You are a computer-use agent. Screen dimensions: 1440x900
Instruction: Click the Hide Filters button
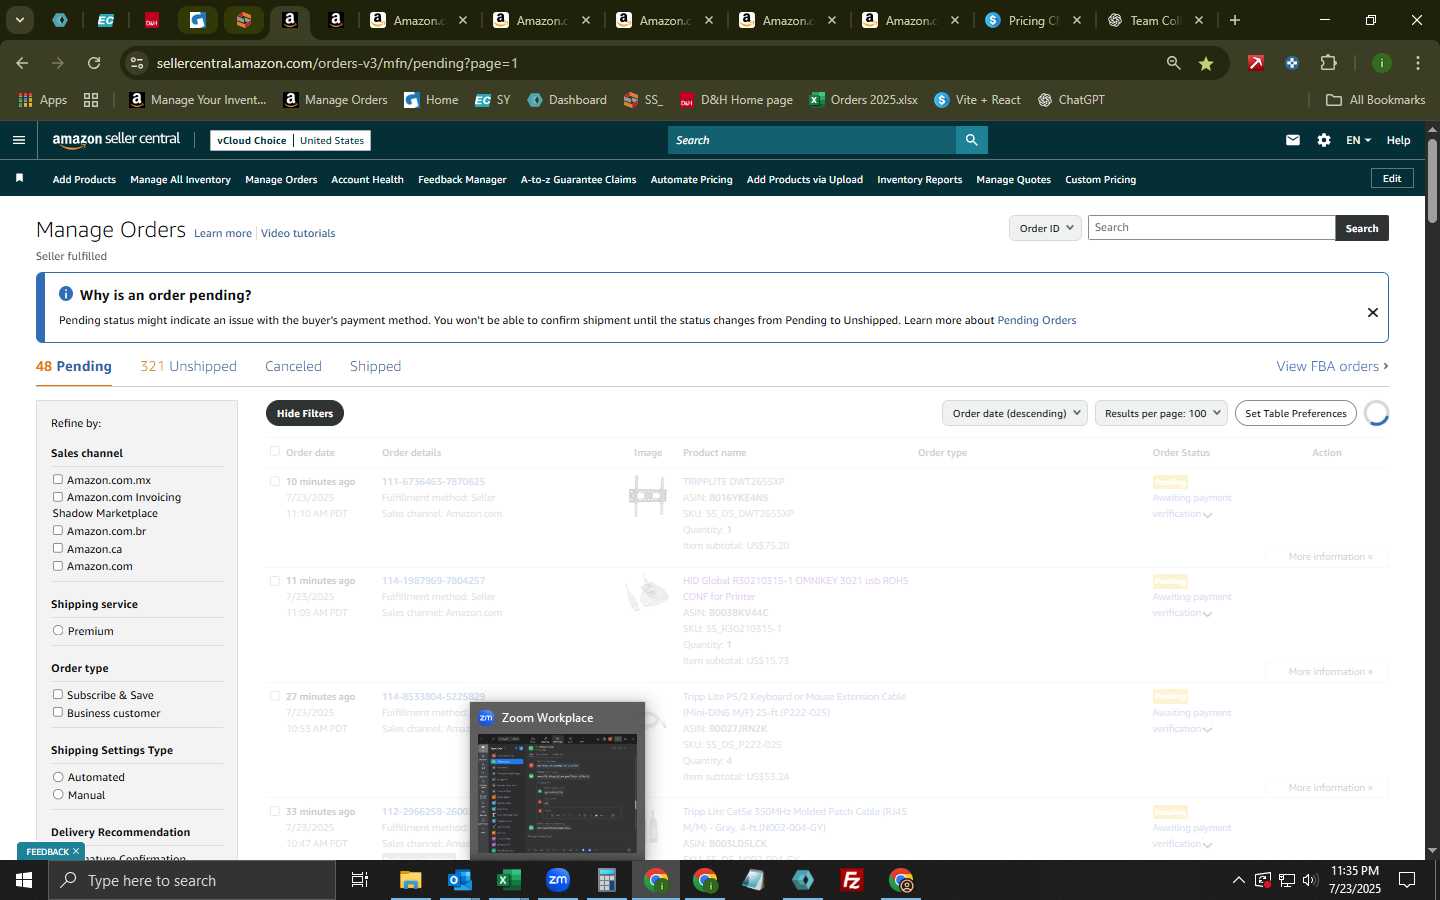click(x=304, y=413)
